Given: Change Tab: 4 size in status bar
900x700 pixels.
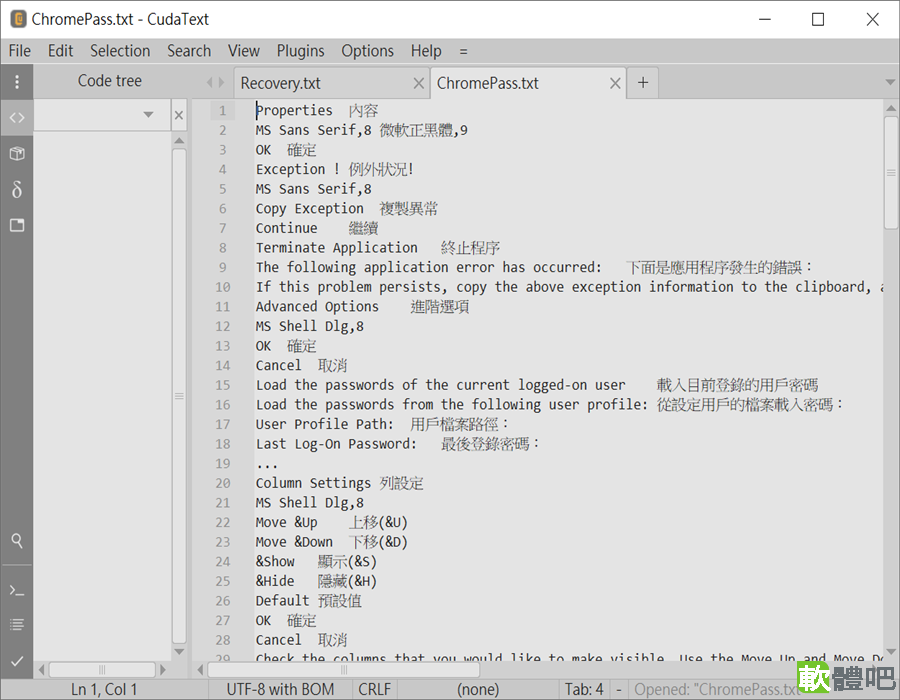Looking at the screenshot, I should (584, 689).
